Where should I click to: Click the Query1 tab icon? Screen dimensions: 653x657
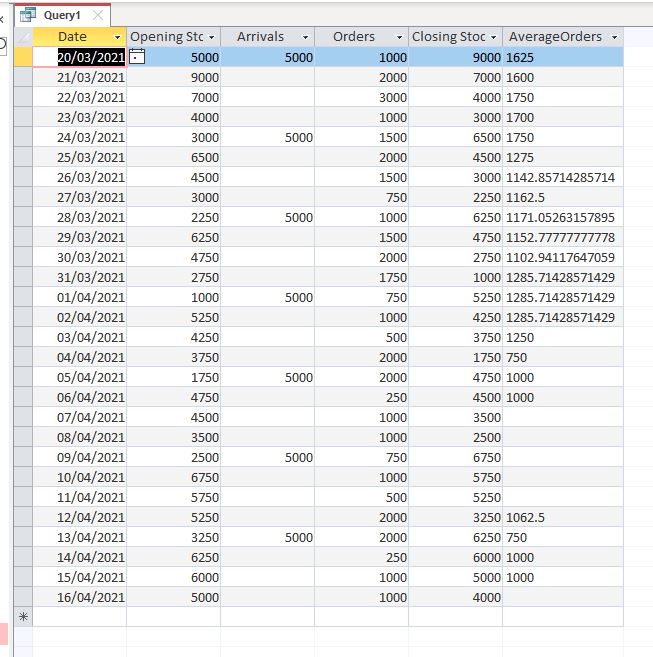point(28,15)
